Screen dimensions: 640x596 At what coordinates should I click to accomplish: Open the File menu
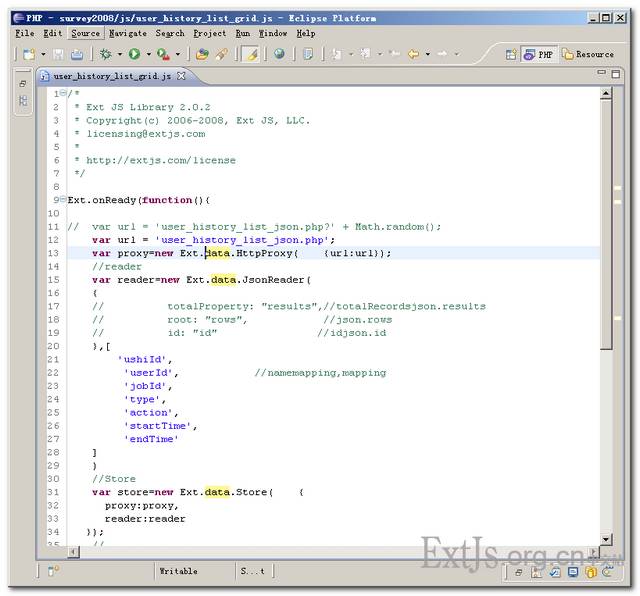(x=25, y=33)
